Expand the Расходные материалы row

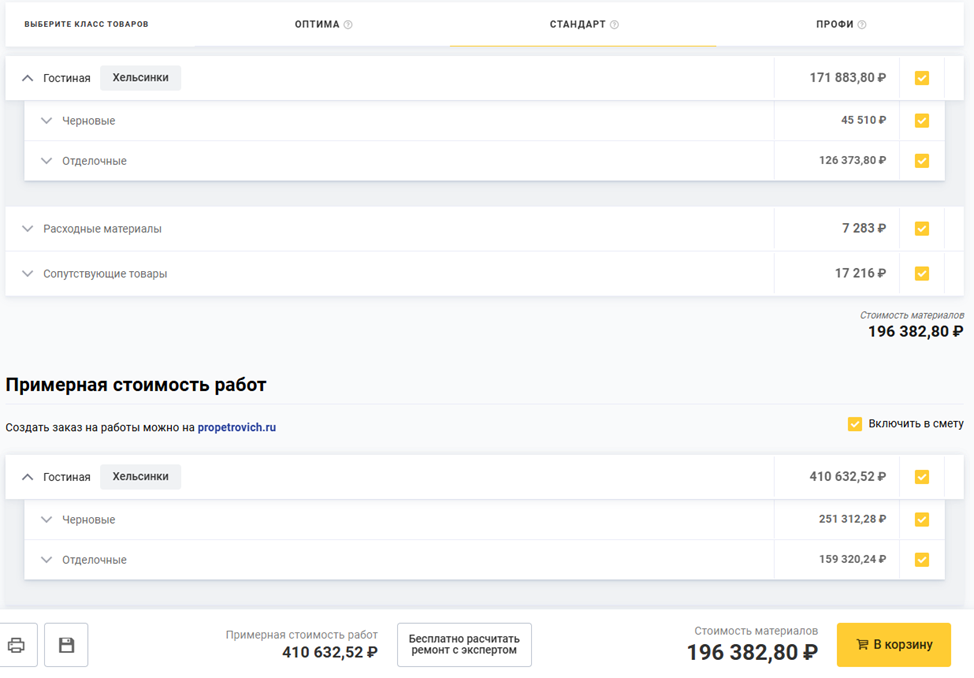28,229
